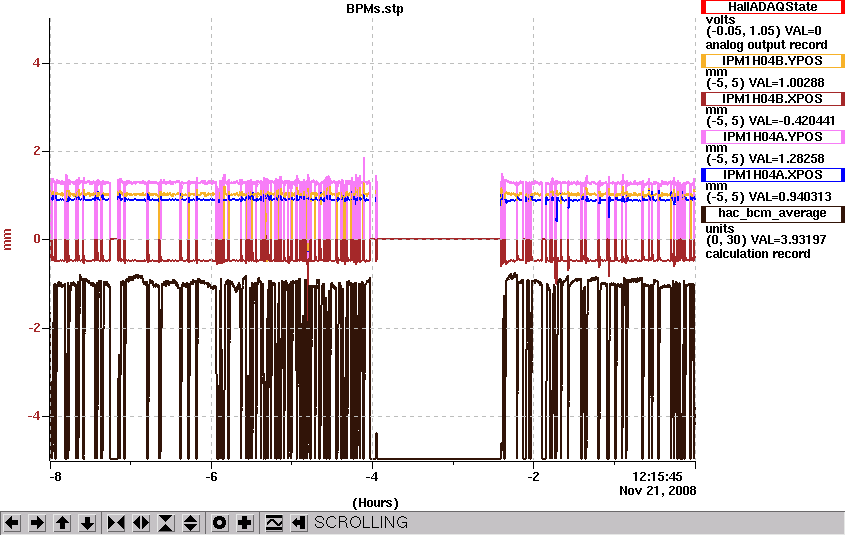
Task: Zoom in horizontally with inward-pointing triangles icon
Action: click(116, 523)
